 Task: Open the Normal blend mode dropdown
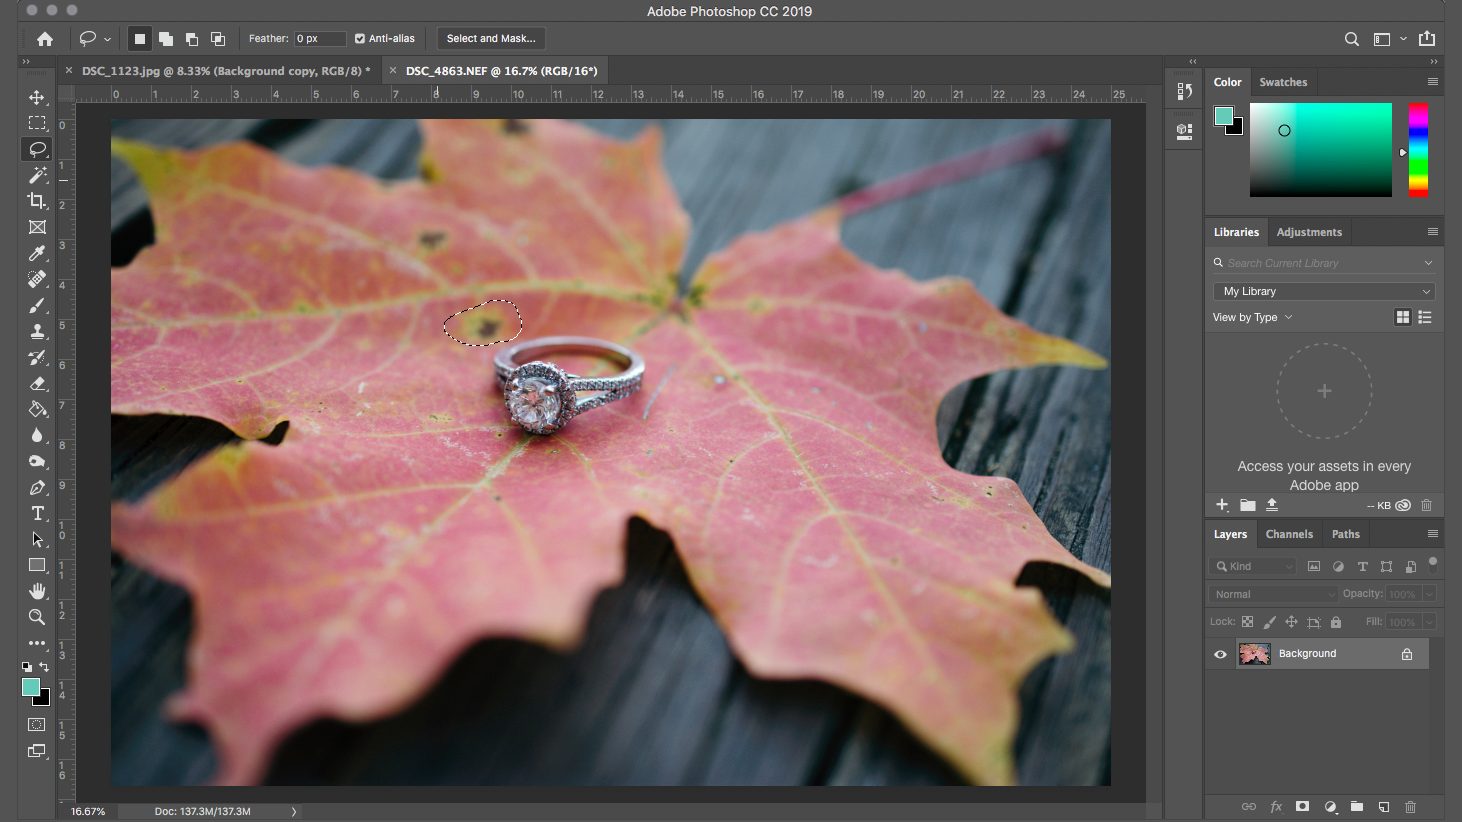click(1273, 594)
